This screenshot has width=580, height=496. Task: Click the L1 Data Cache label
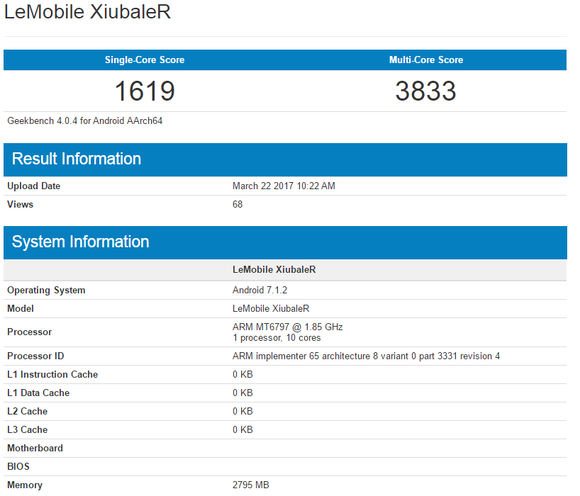38,393
